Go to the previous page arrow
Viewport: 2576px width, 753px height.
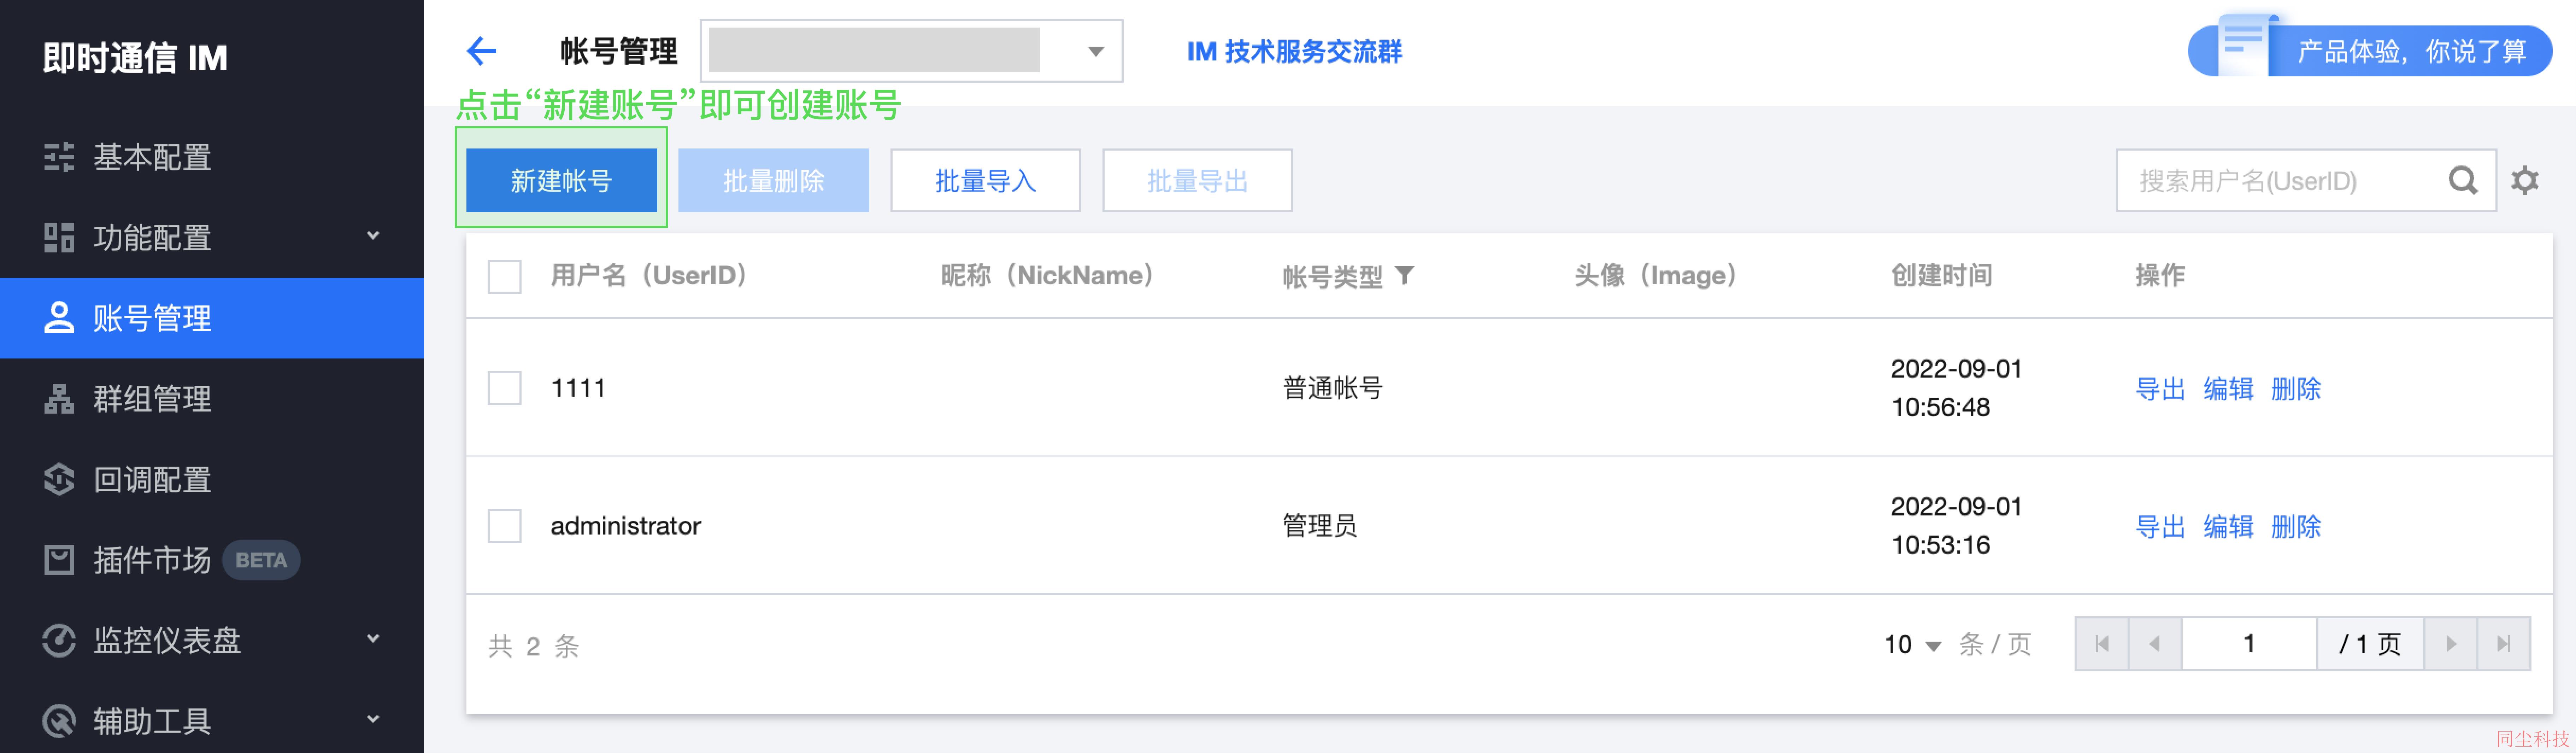coord(2155,644)
